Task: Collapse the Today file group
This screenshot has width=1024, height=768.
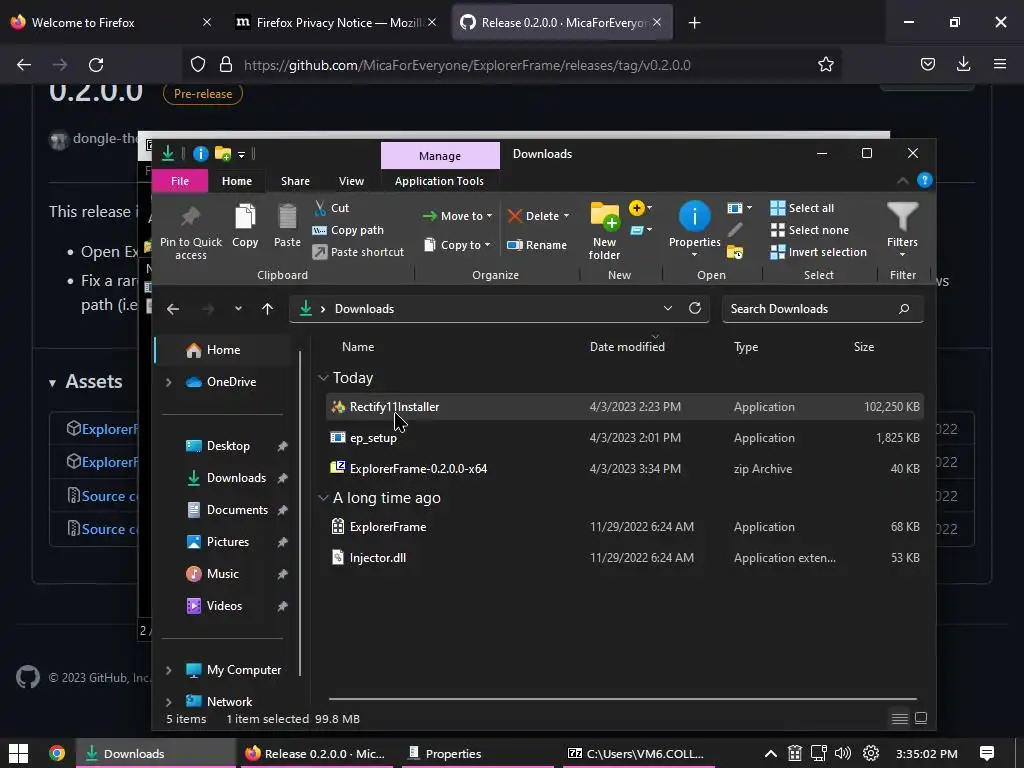Action: tap(323, 377)
